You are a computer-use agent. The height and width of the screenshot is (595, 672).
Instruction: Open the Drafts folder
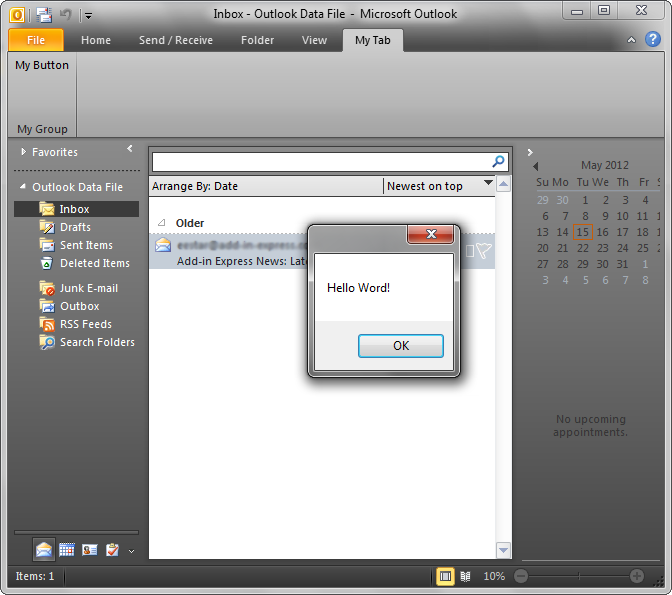(x=75, y=227)
